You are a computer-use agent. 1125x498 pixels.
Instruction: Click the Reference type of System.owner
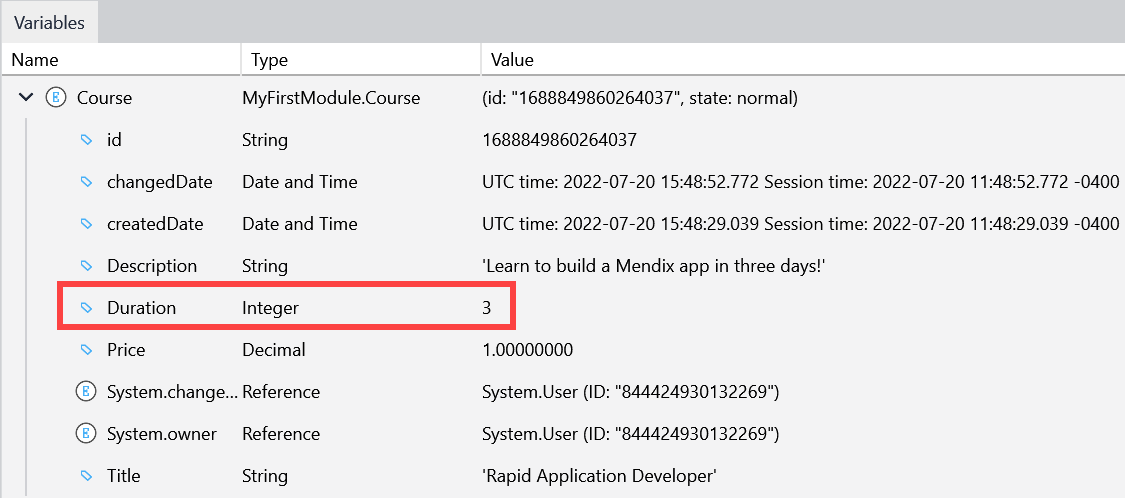point(281,433)
